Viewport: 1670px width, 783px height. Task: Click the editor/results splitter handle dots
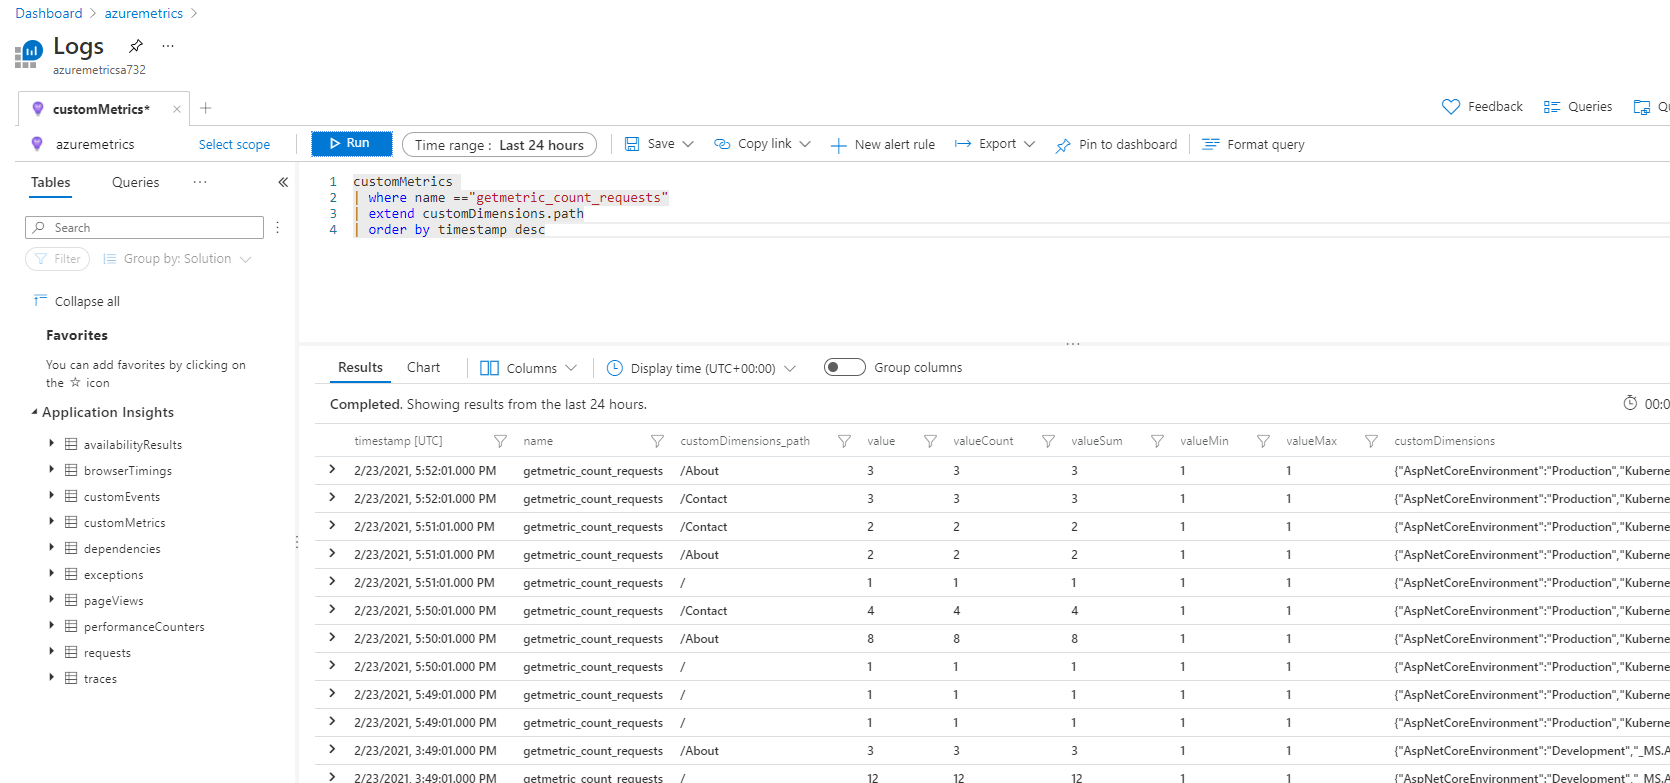pyautogui.click(x=1073, y=343)
